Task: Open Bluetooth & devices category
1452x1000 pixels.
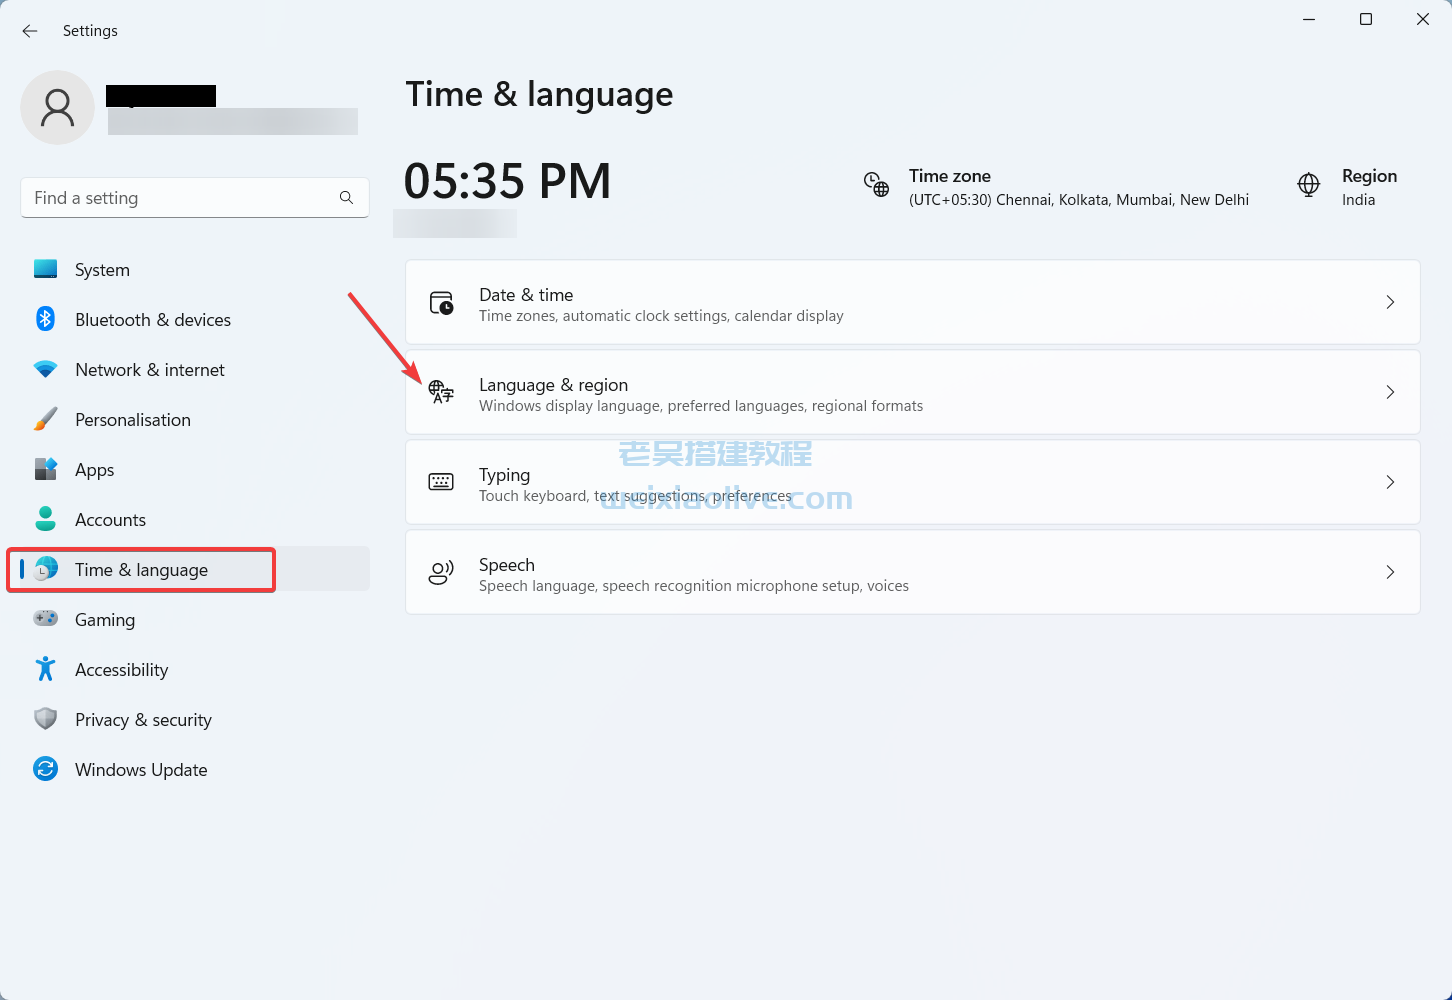Action: click(195, 319)
